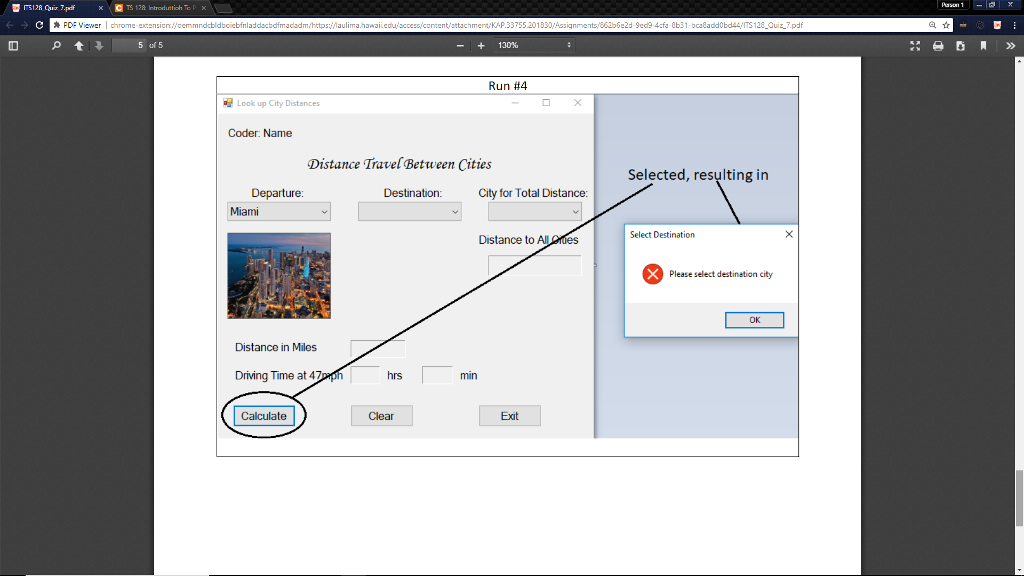The width and height of the screenshot is (1024, 576).
Task: Open the find-in-document search tool
Action: tap(56, 46)
